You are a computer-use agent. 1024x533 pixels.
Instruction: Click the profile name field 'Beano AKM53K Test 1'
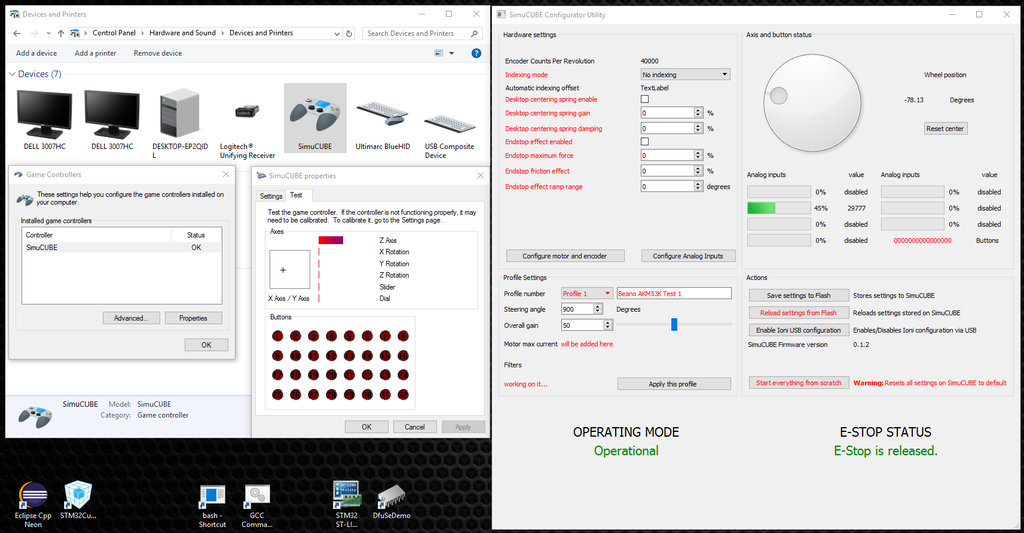pyautogui.click(x=674, y=293)
